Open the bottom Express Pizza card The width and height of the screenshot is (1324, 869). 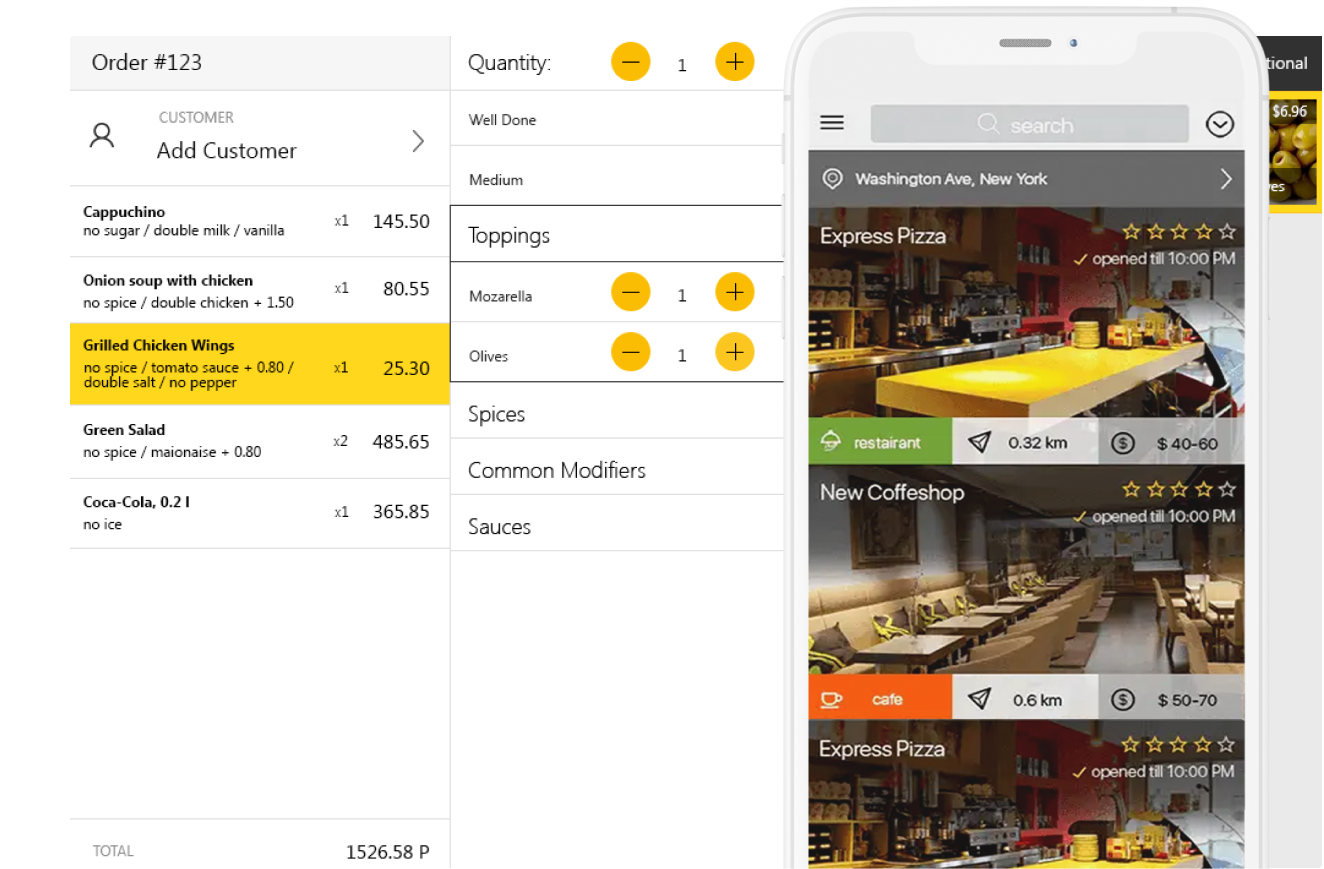click(x=1026, y=794)
